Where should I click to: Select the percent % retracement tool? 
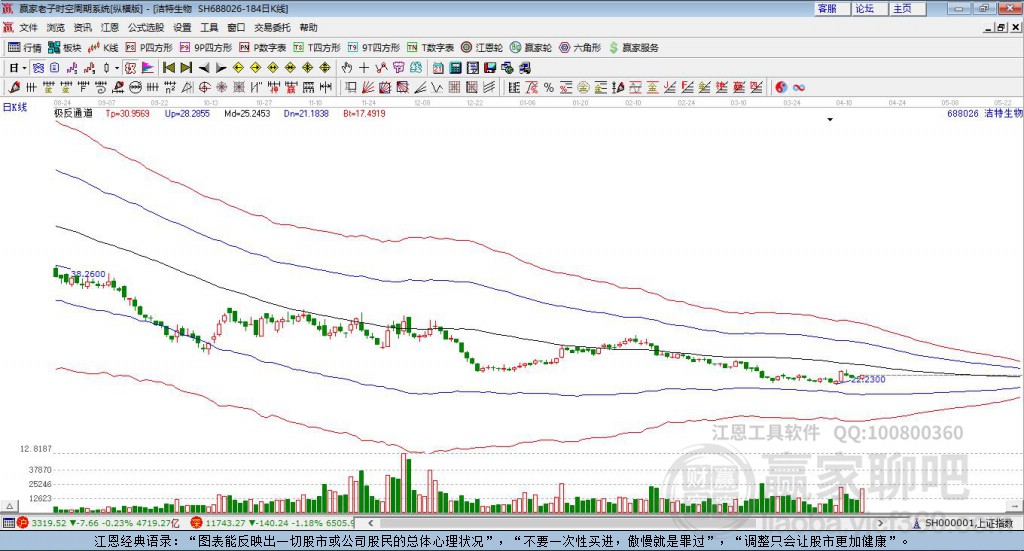point(549,87)
